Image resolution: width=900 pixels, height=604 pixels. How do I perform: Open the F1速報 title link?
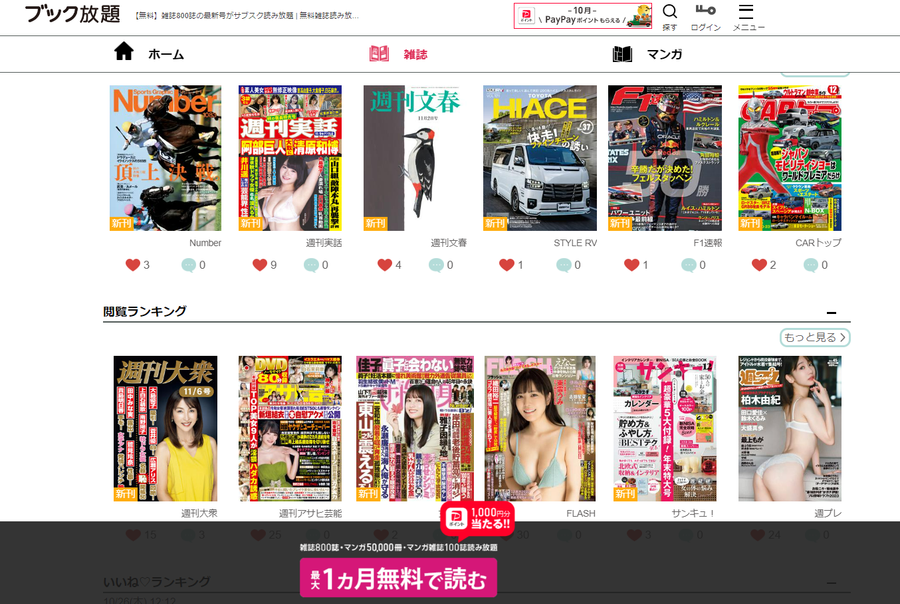point(707,243)
